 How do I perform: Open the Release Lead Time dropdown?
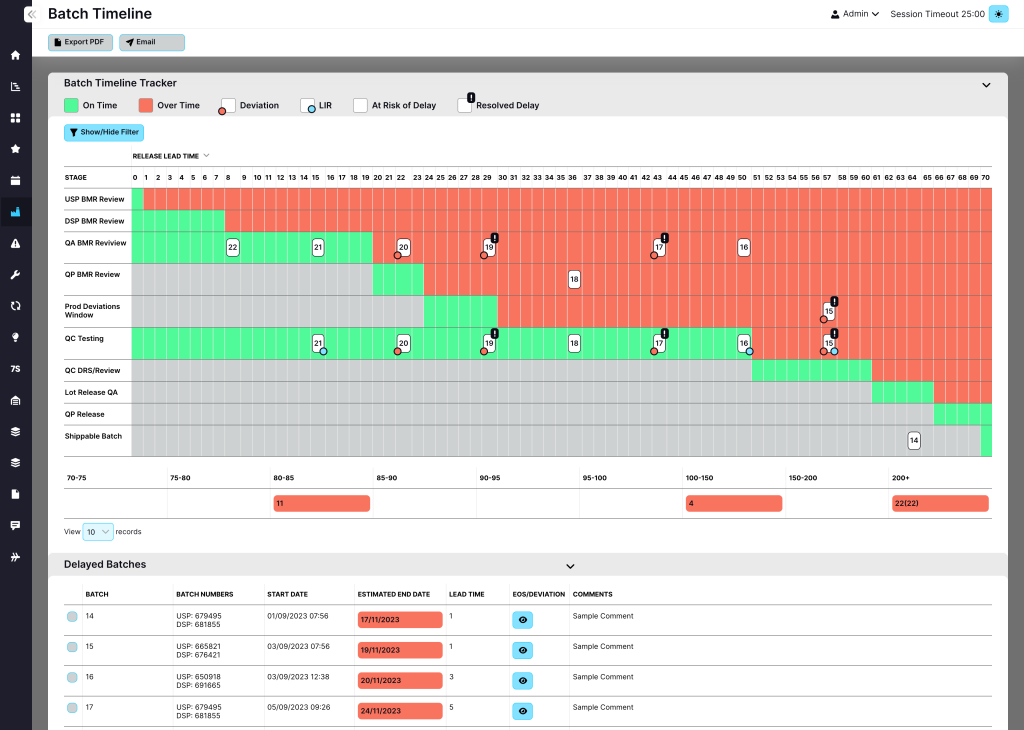point(170,156)
